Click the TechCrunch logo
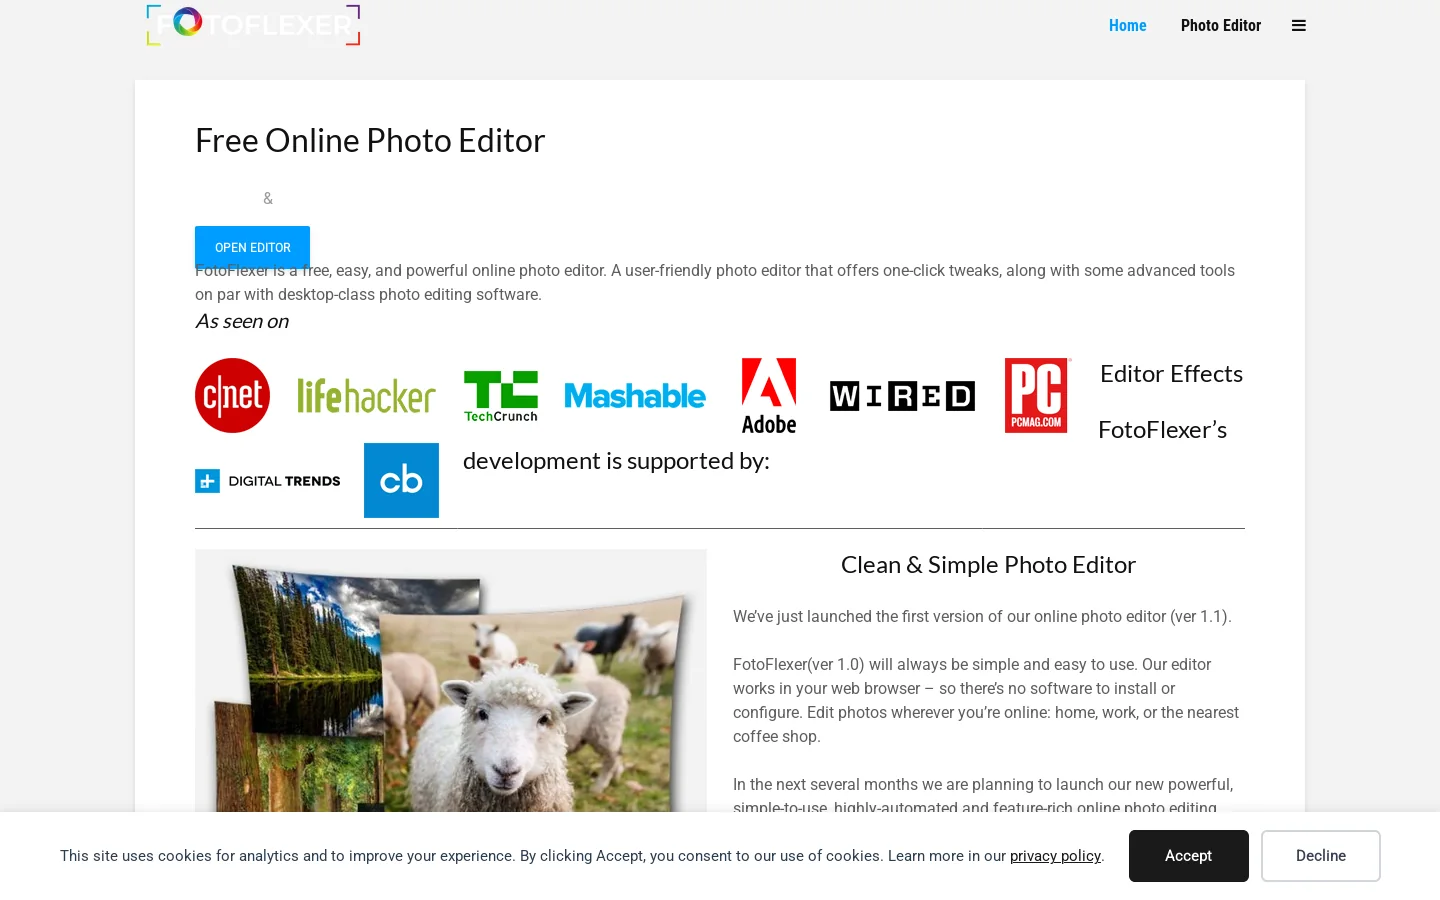Viewport: 1440px width, 900px height. point(501,396)
